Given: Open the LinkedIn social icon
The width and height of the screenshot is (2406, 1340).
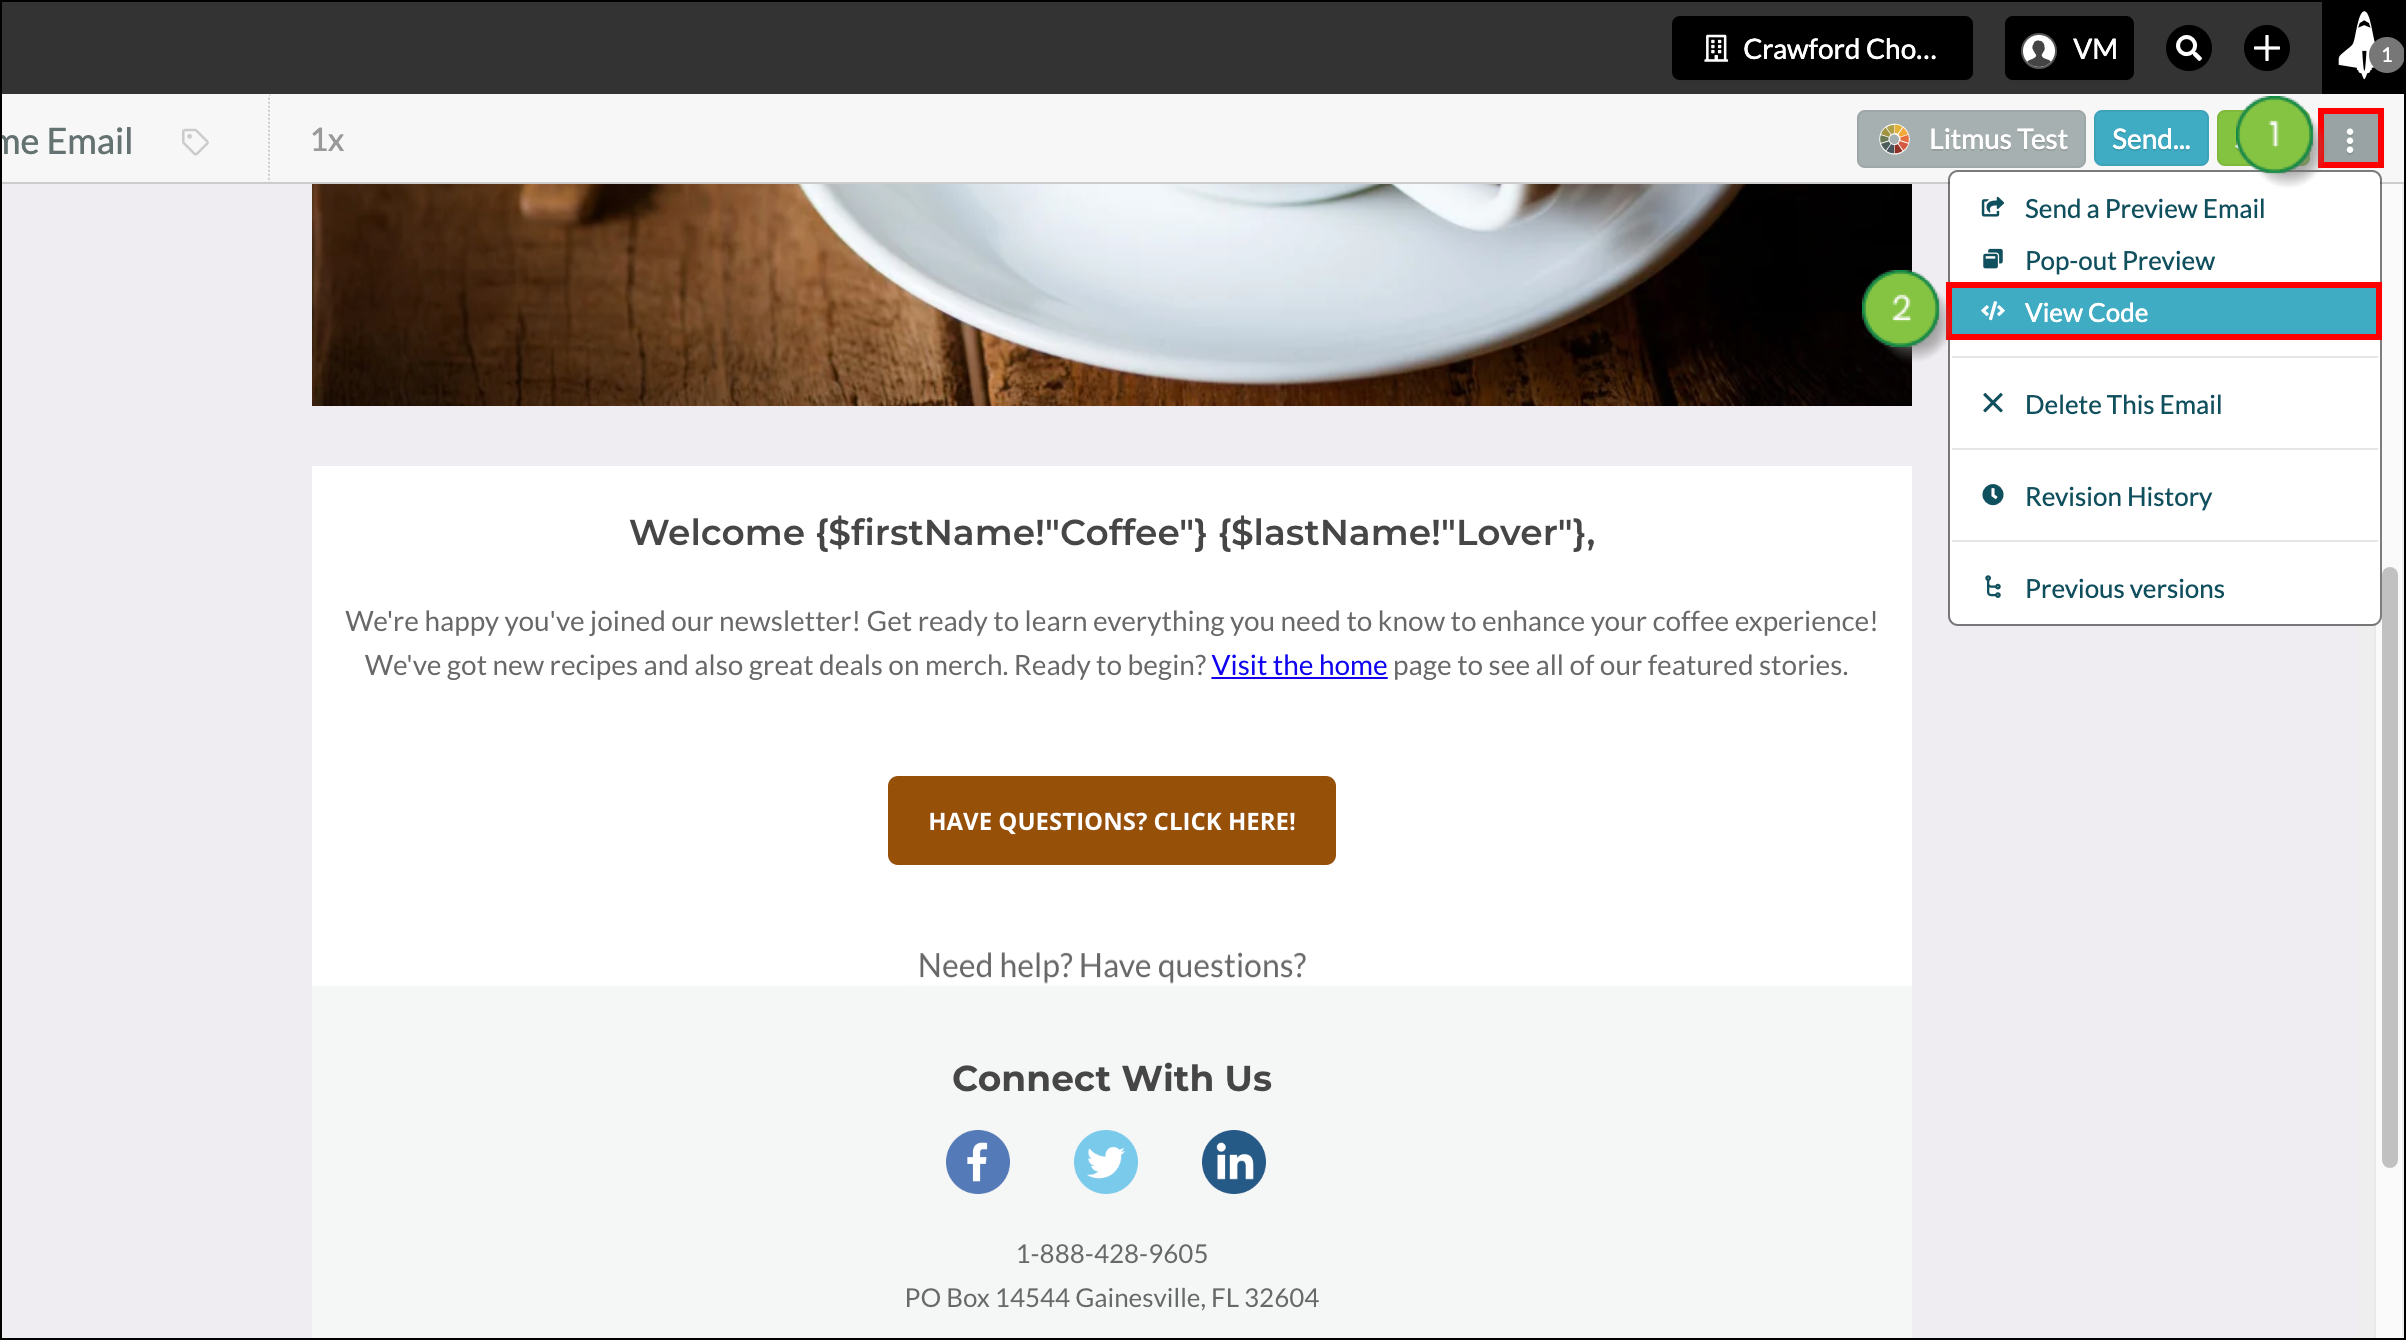Looking at the screenshot, I should tap(1233, 1162).
